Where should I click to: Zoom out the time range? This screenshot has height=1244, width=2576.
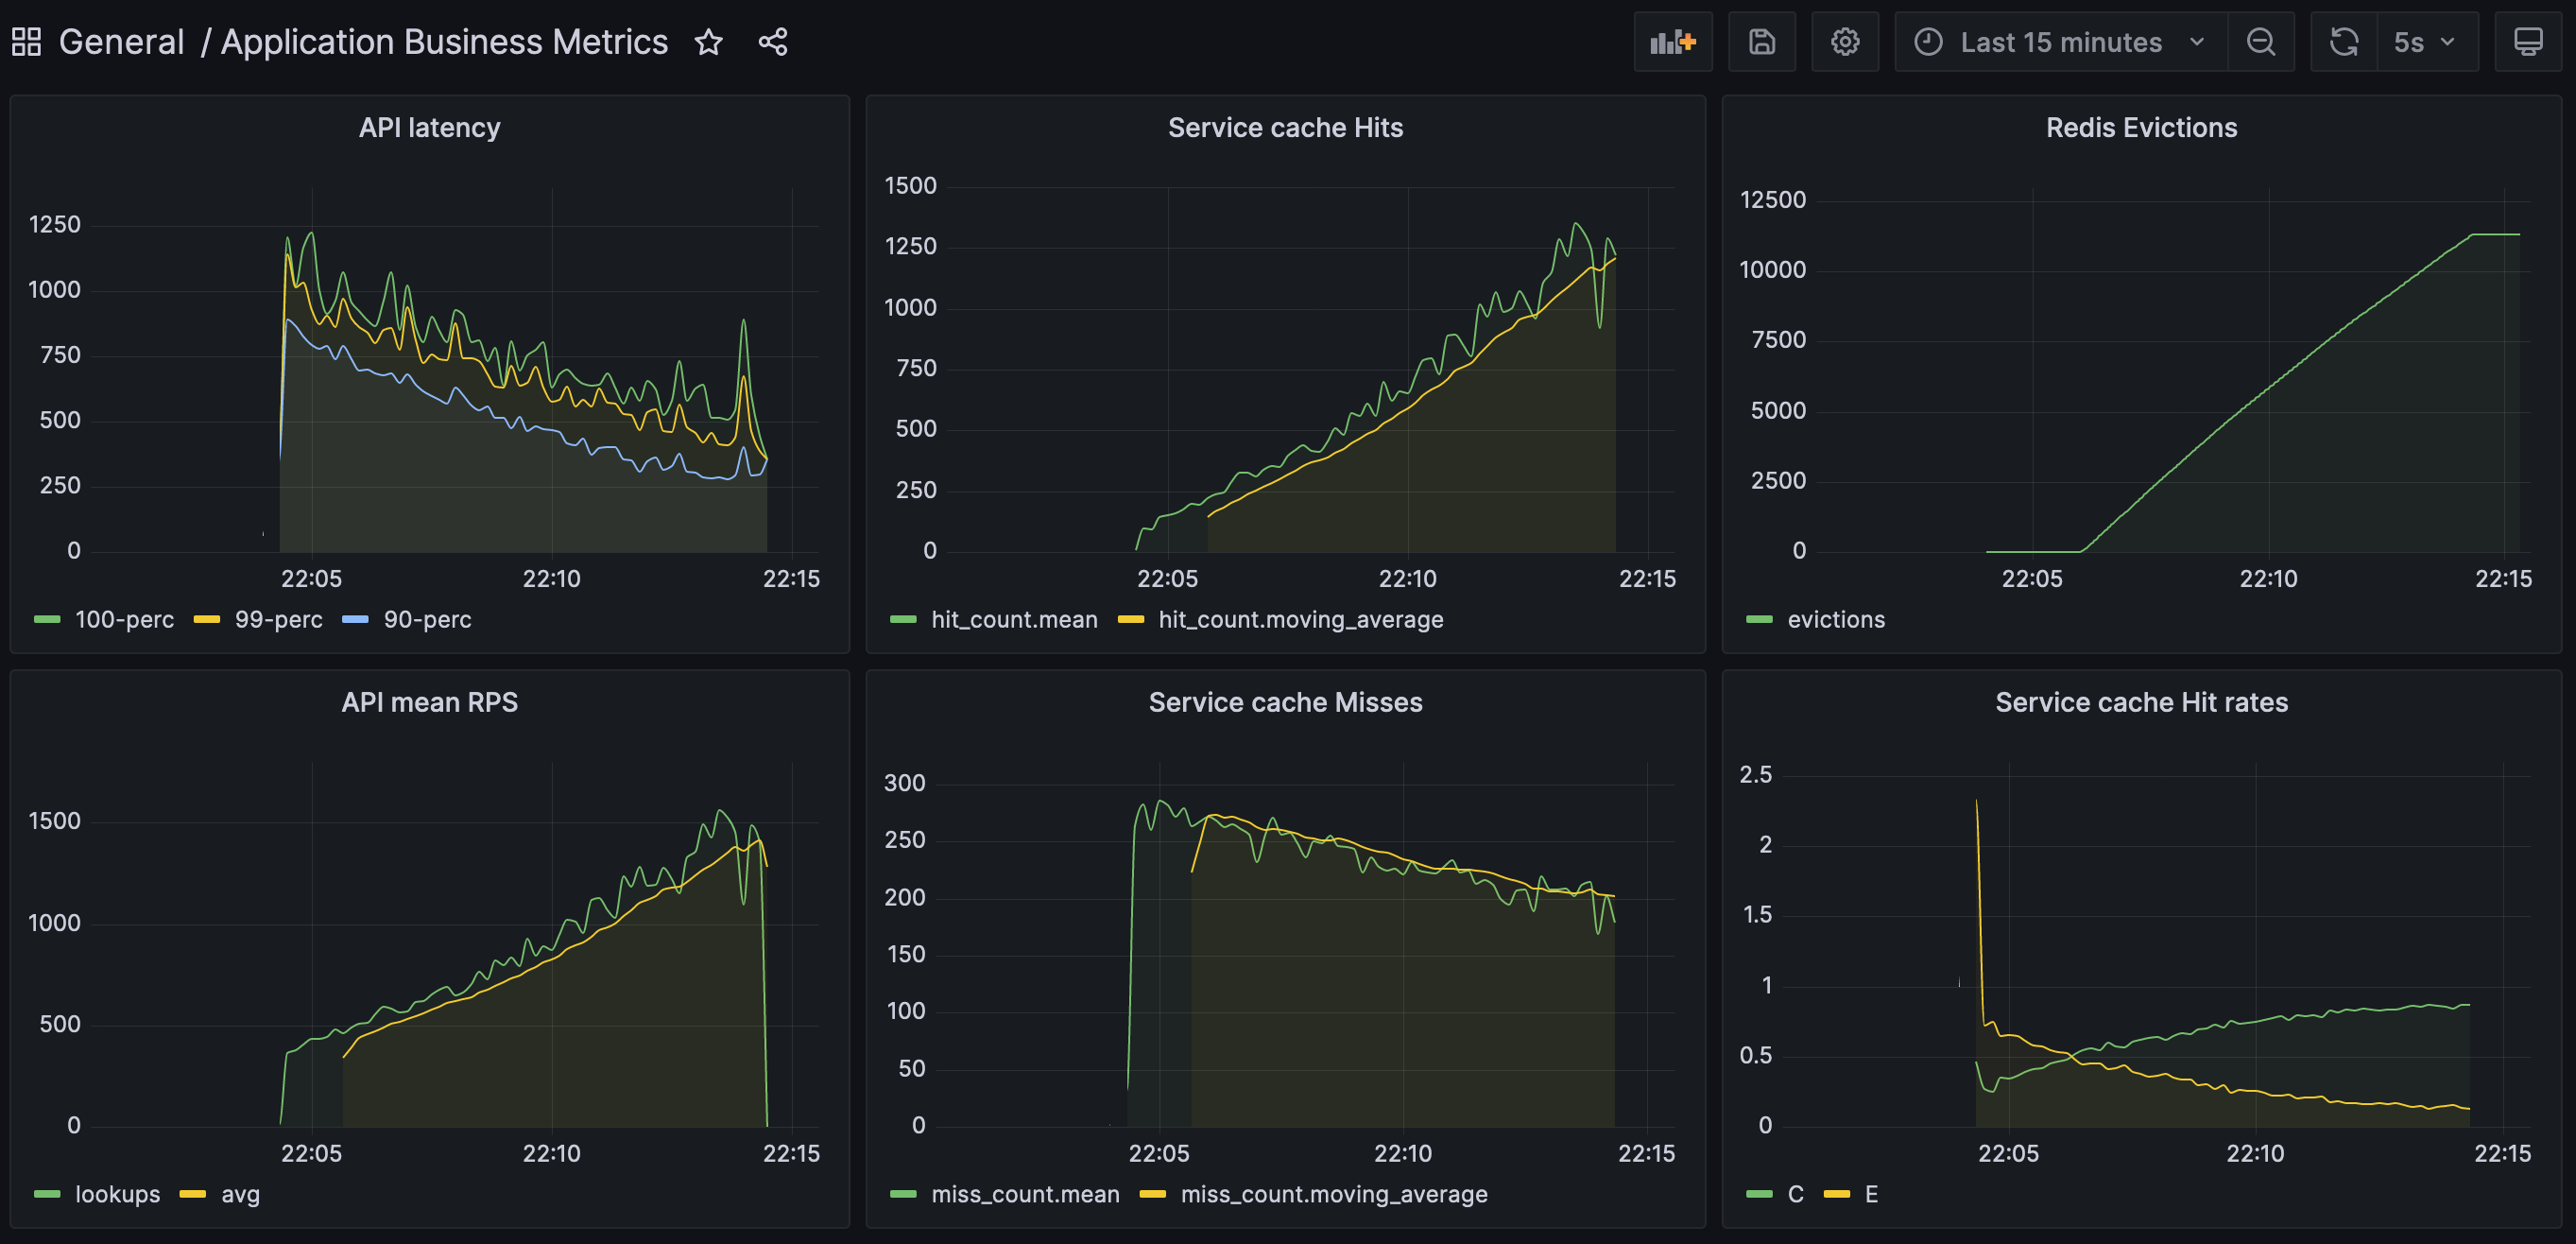tap(2260, 42)
